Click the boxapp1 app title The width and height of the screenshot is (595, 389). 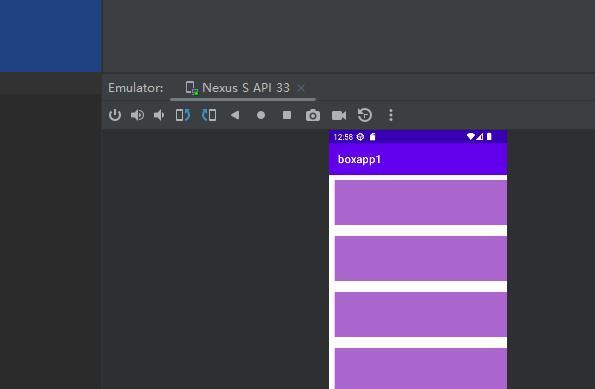point(359,159)
